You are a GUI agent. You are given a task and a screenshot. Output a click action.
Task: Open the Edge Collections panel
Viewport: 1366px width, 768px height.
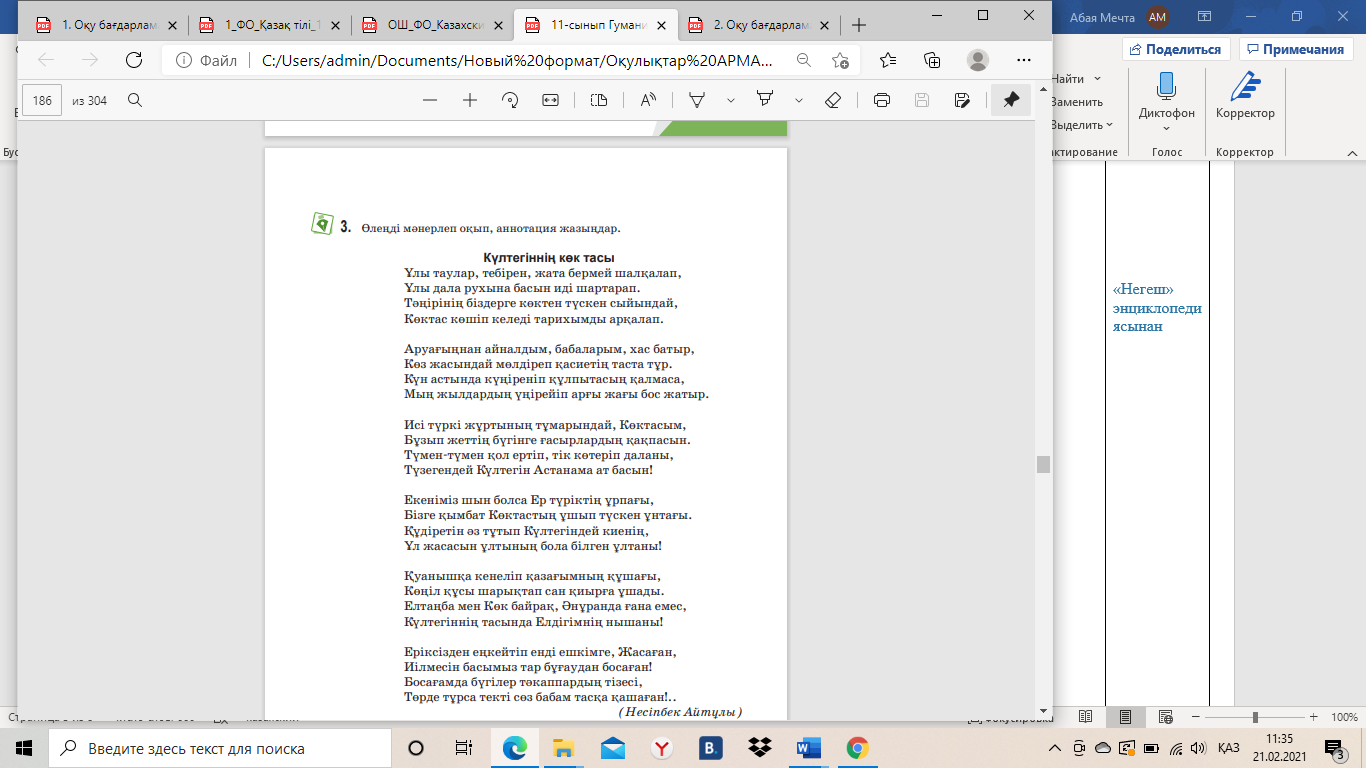click(x=932, y=60)
